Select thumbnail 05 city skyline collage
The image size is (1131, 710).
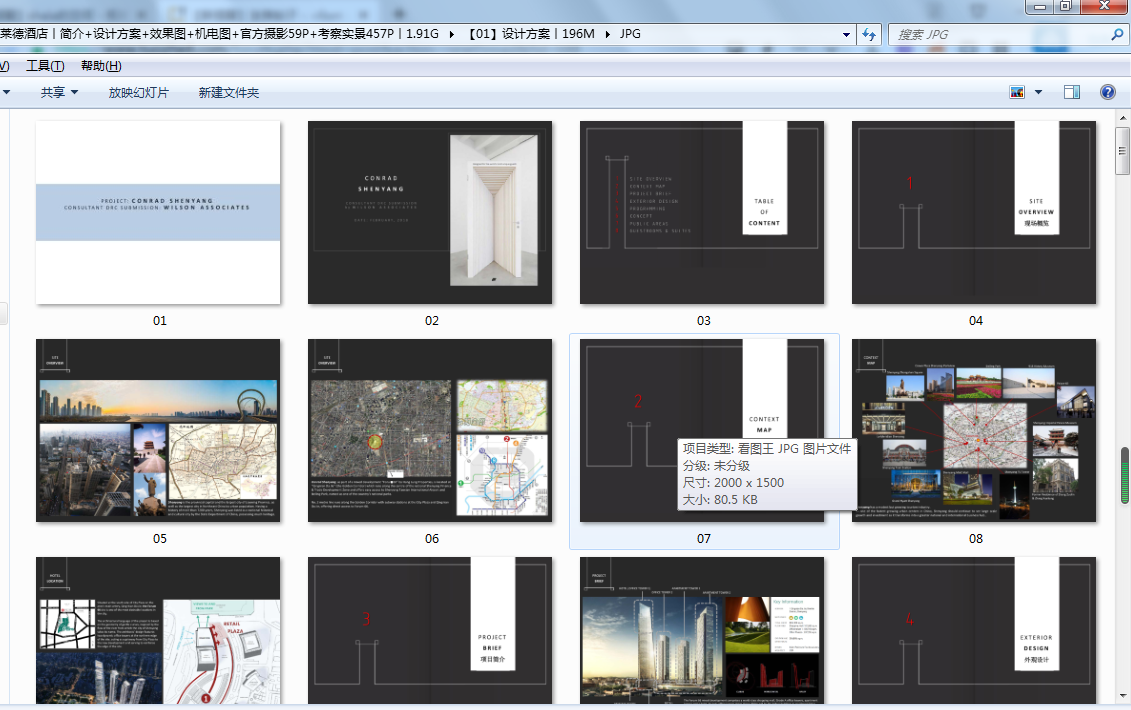pos(158,431)
